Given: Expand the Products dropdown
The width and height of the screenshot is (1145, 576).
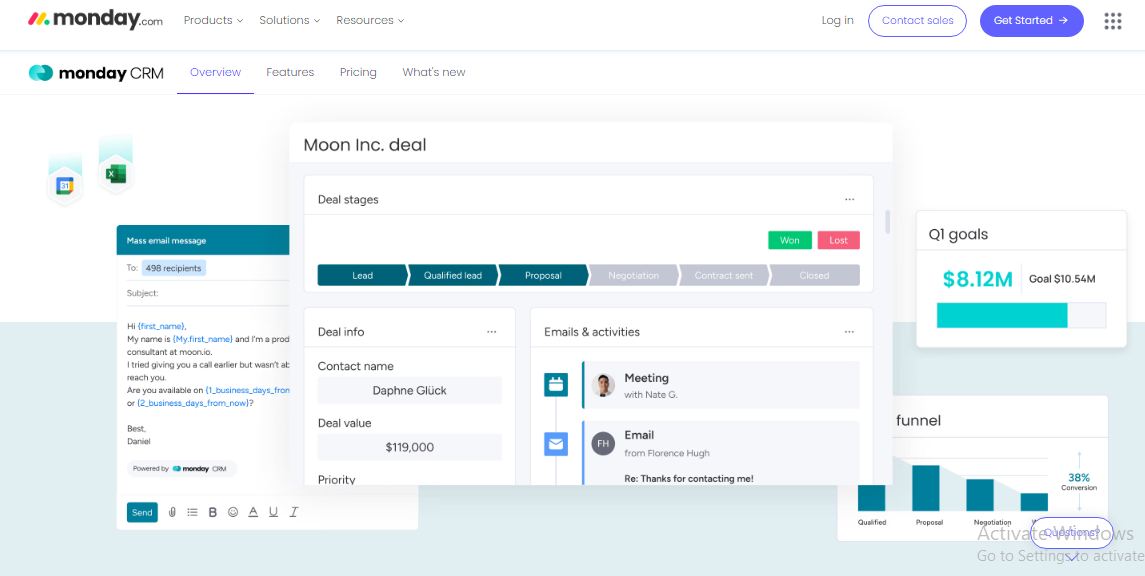Looking at the screenshot, I should pyautogui.click(x=213, y=20).
